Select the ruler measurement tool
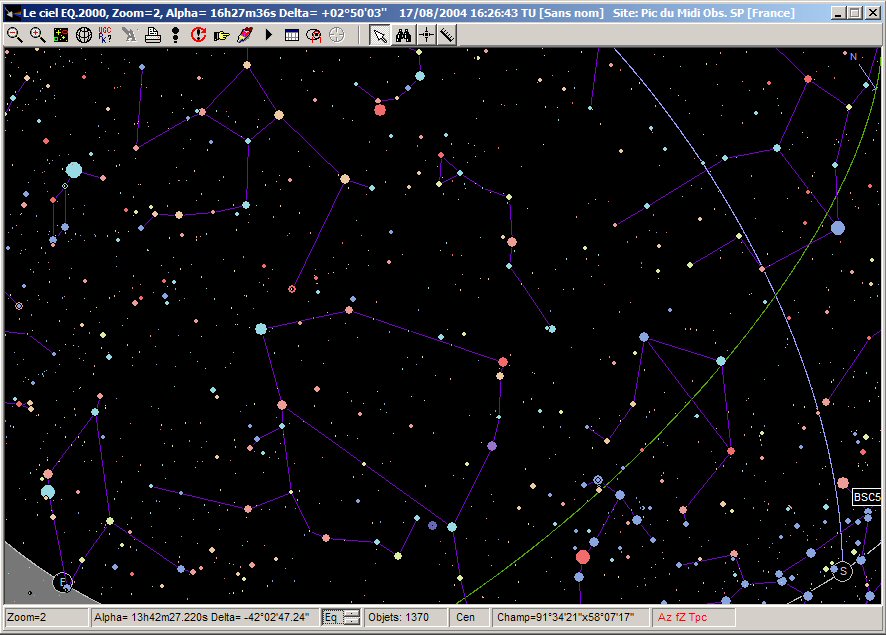Viewport: 886px width, 635px height. pyautogui.click(x=448, y=36)
